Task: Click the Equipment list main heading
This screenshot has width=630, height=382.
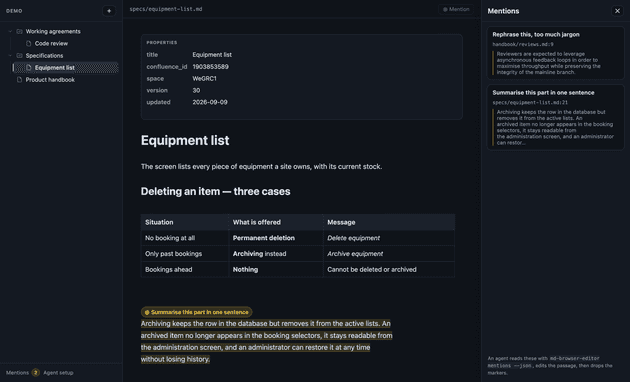Action: pyautogui.click(x=185, y=141)
